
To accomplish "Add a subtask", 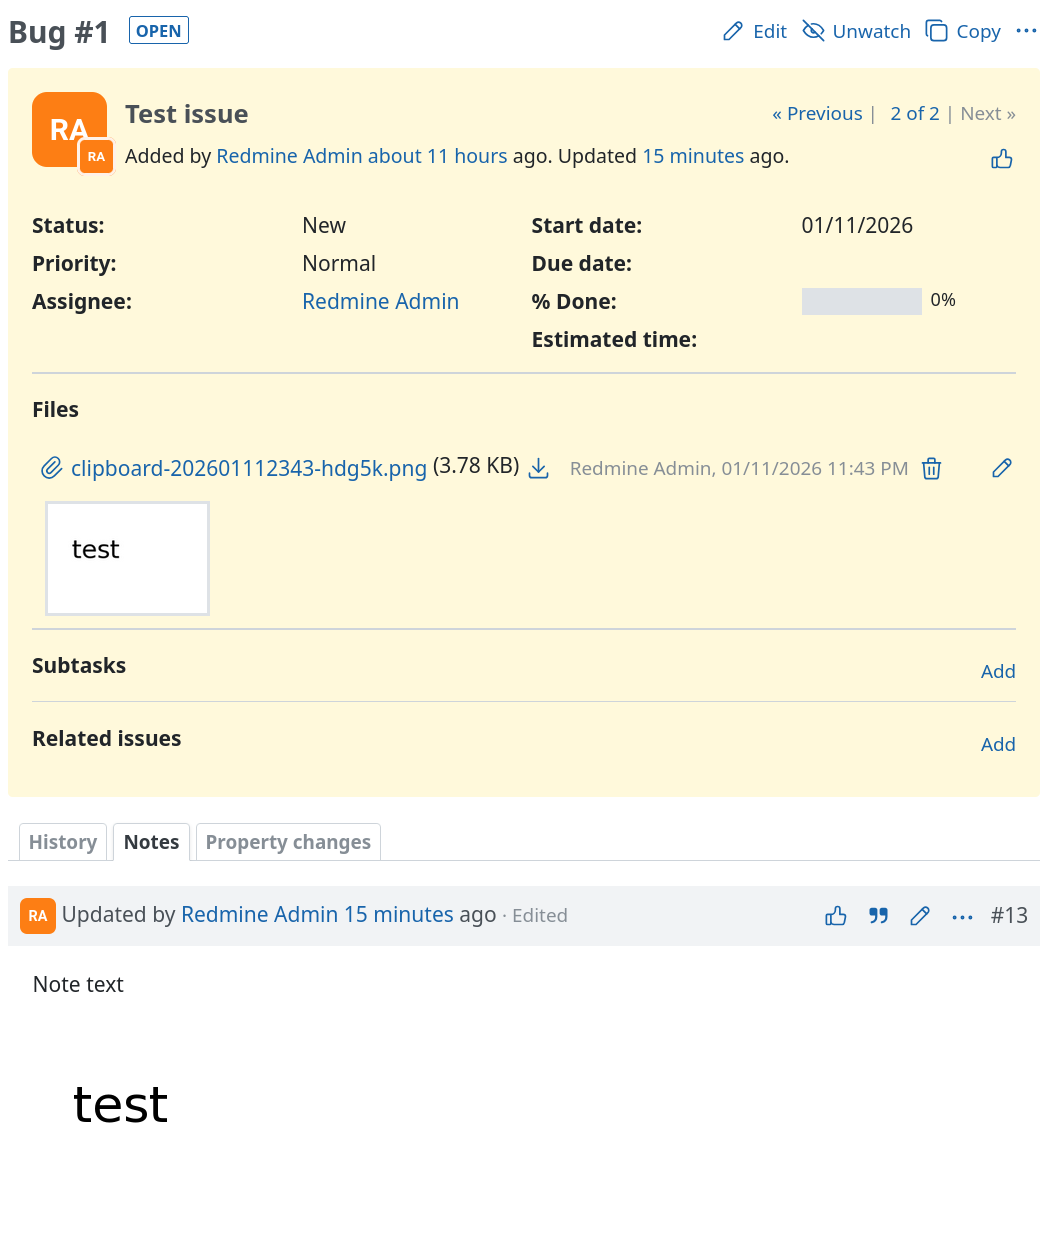I will [x=997, y=671].
